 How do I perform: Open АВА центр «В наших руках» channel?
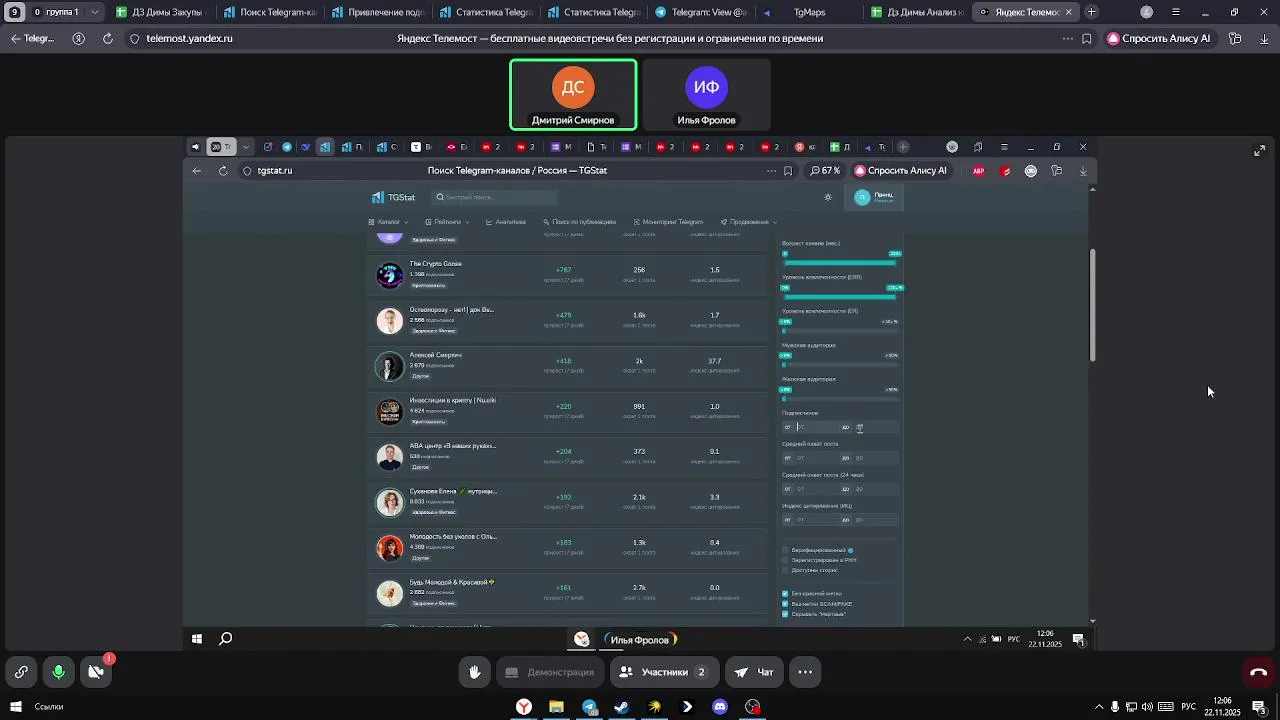click(x=452, y=446)
